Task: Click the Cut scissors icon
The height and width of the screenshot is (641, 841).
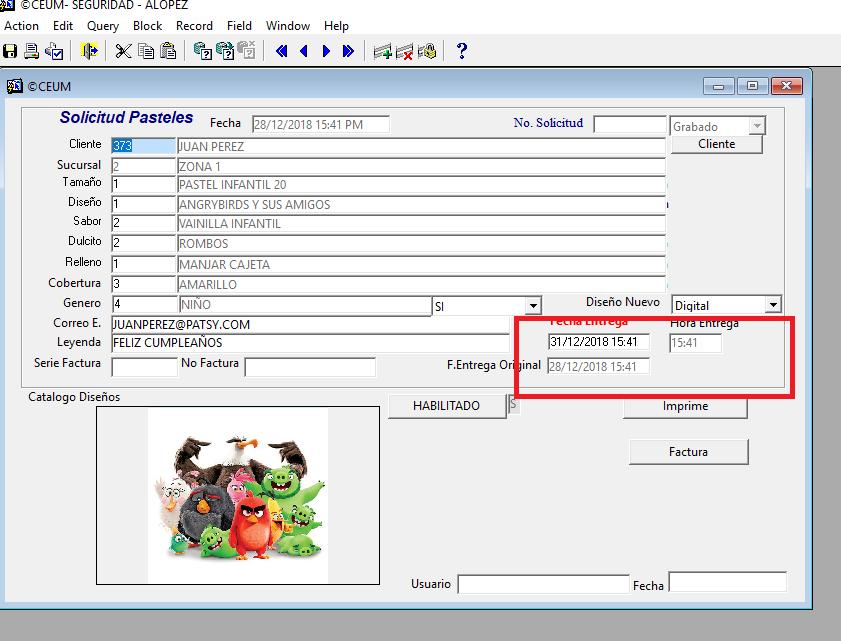Action: tap(123, 51)
